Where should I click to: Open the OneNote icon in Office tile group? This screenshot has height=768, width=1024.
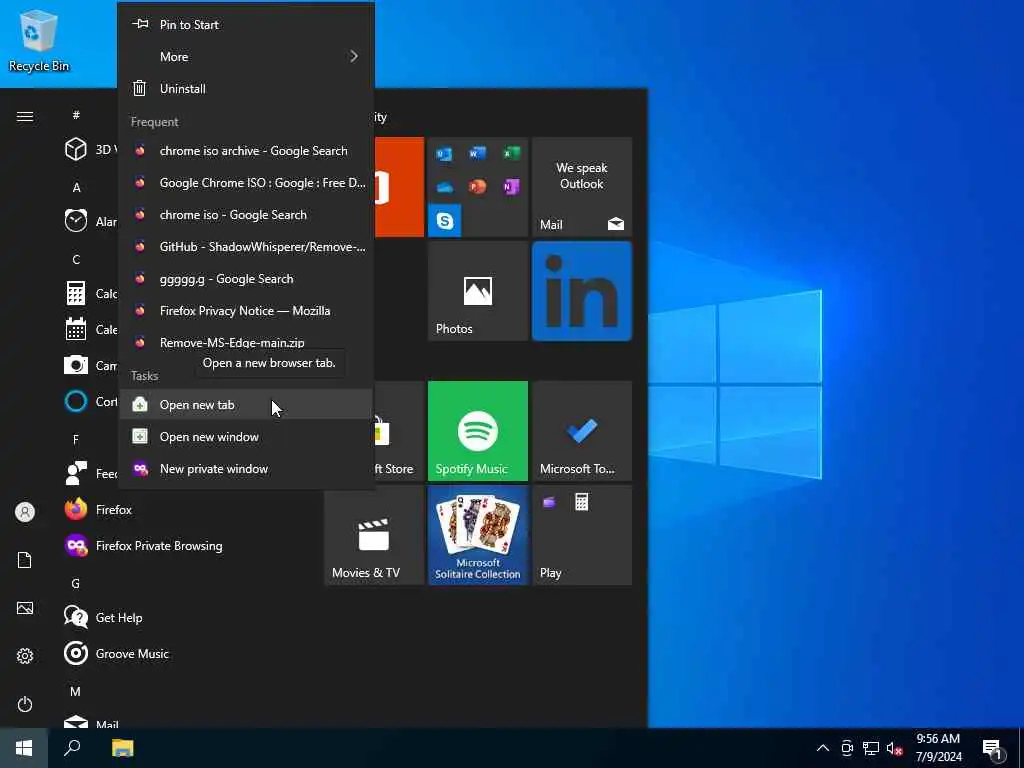(x=511, y=187)
